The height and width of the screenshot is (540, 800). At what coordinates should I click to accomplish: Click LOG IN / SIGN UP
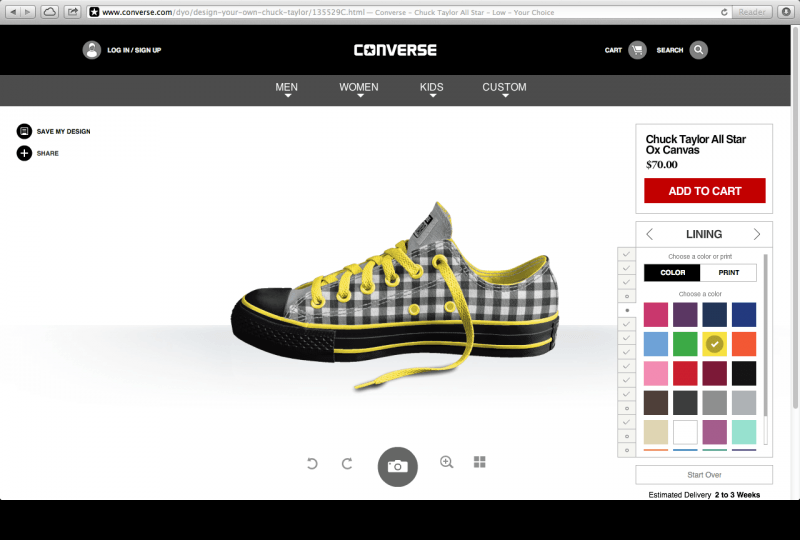click(x=134, y=50)
